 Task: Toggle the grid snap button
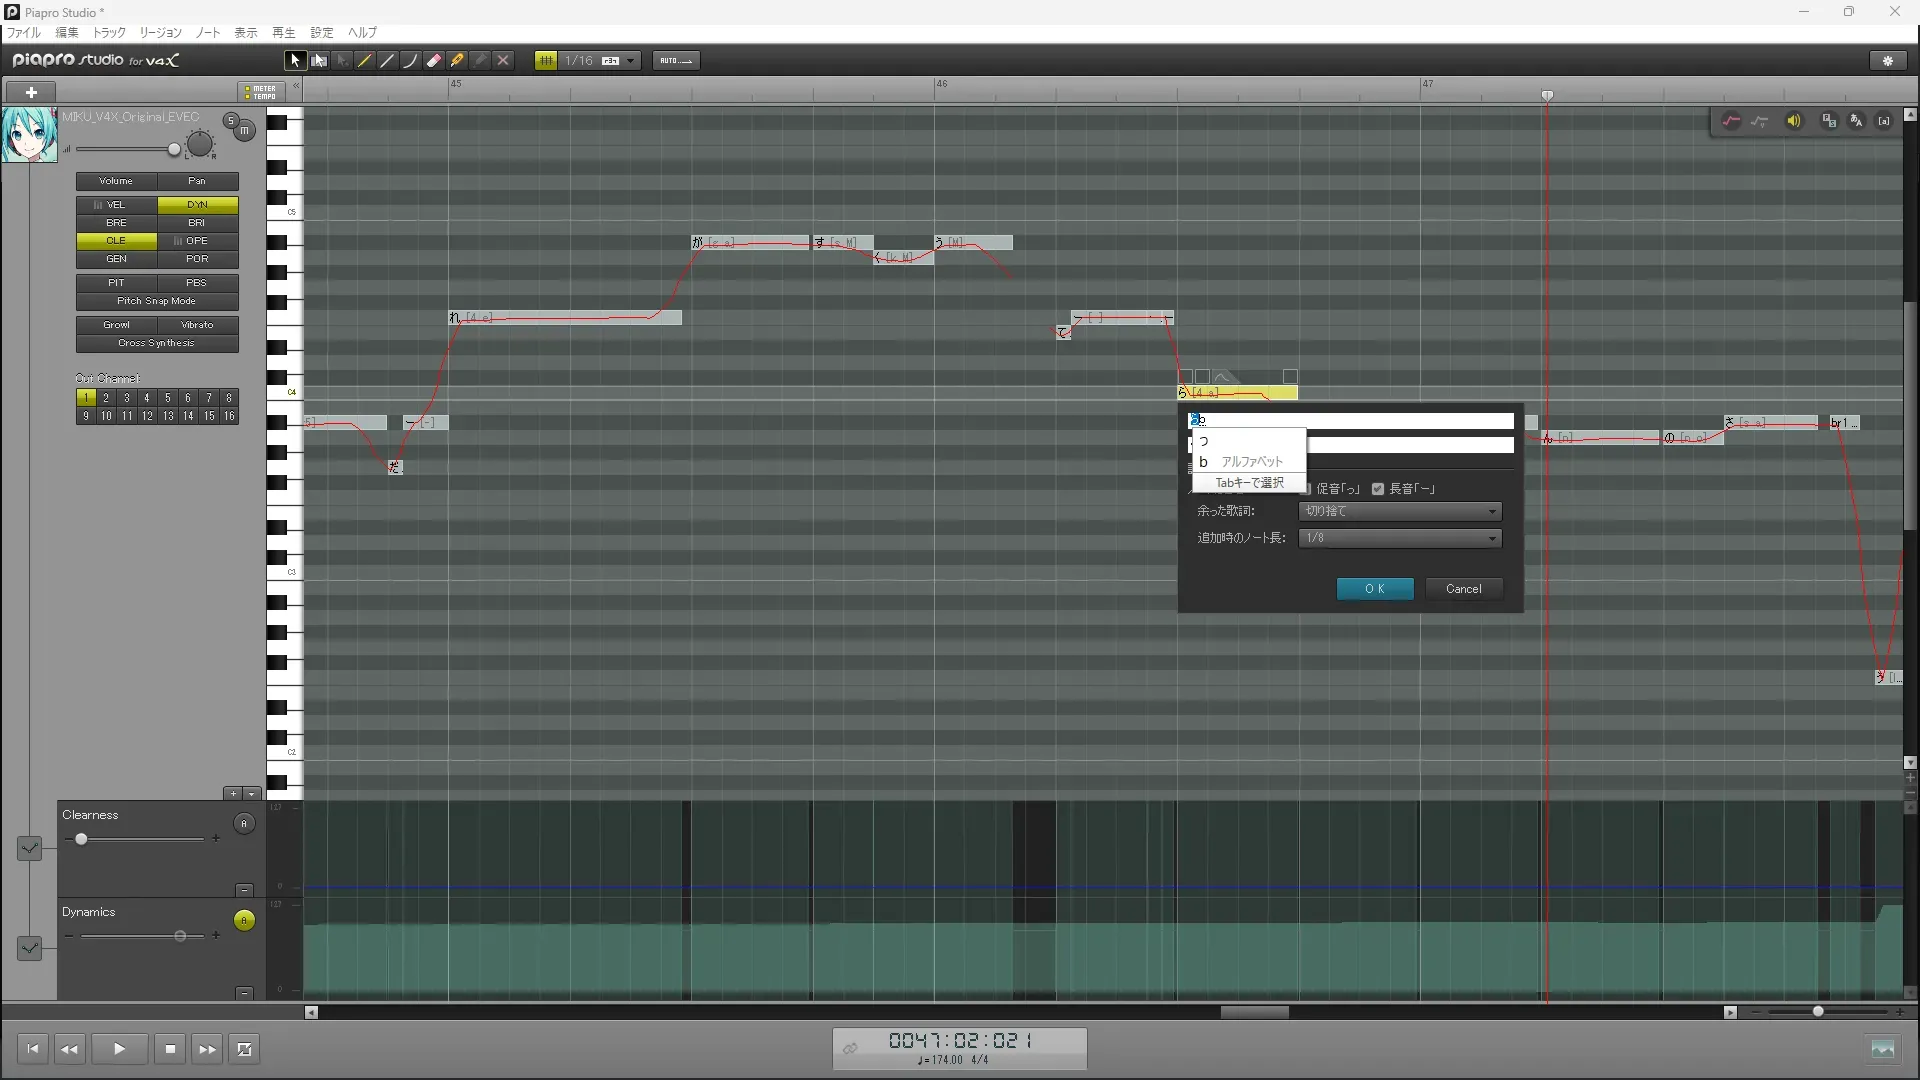pyautogui.click(x=546, y=61)
